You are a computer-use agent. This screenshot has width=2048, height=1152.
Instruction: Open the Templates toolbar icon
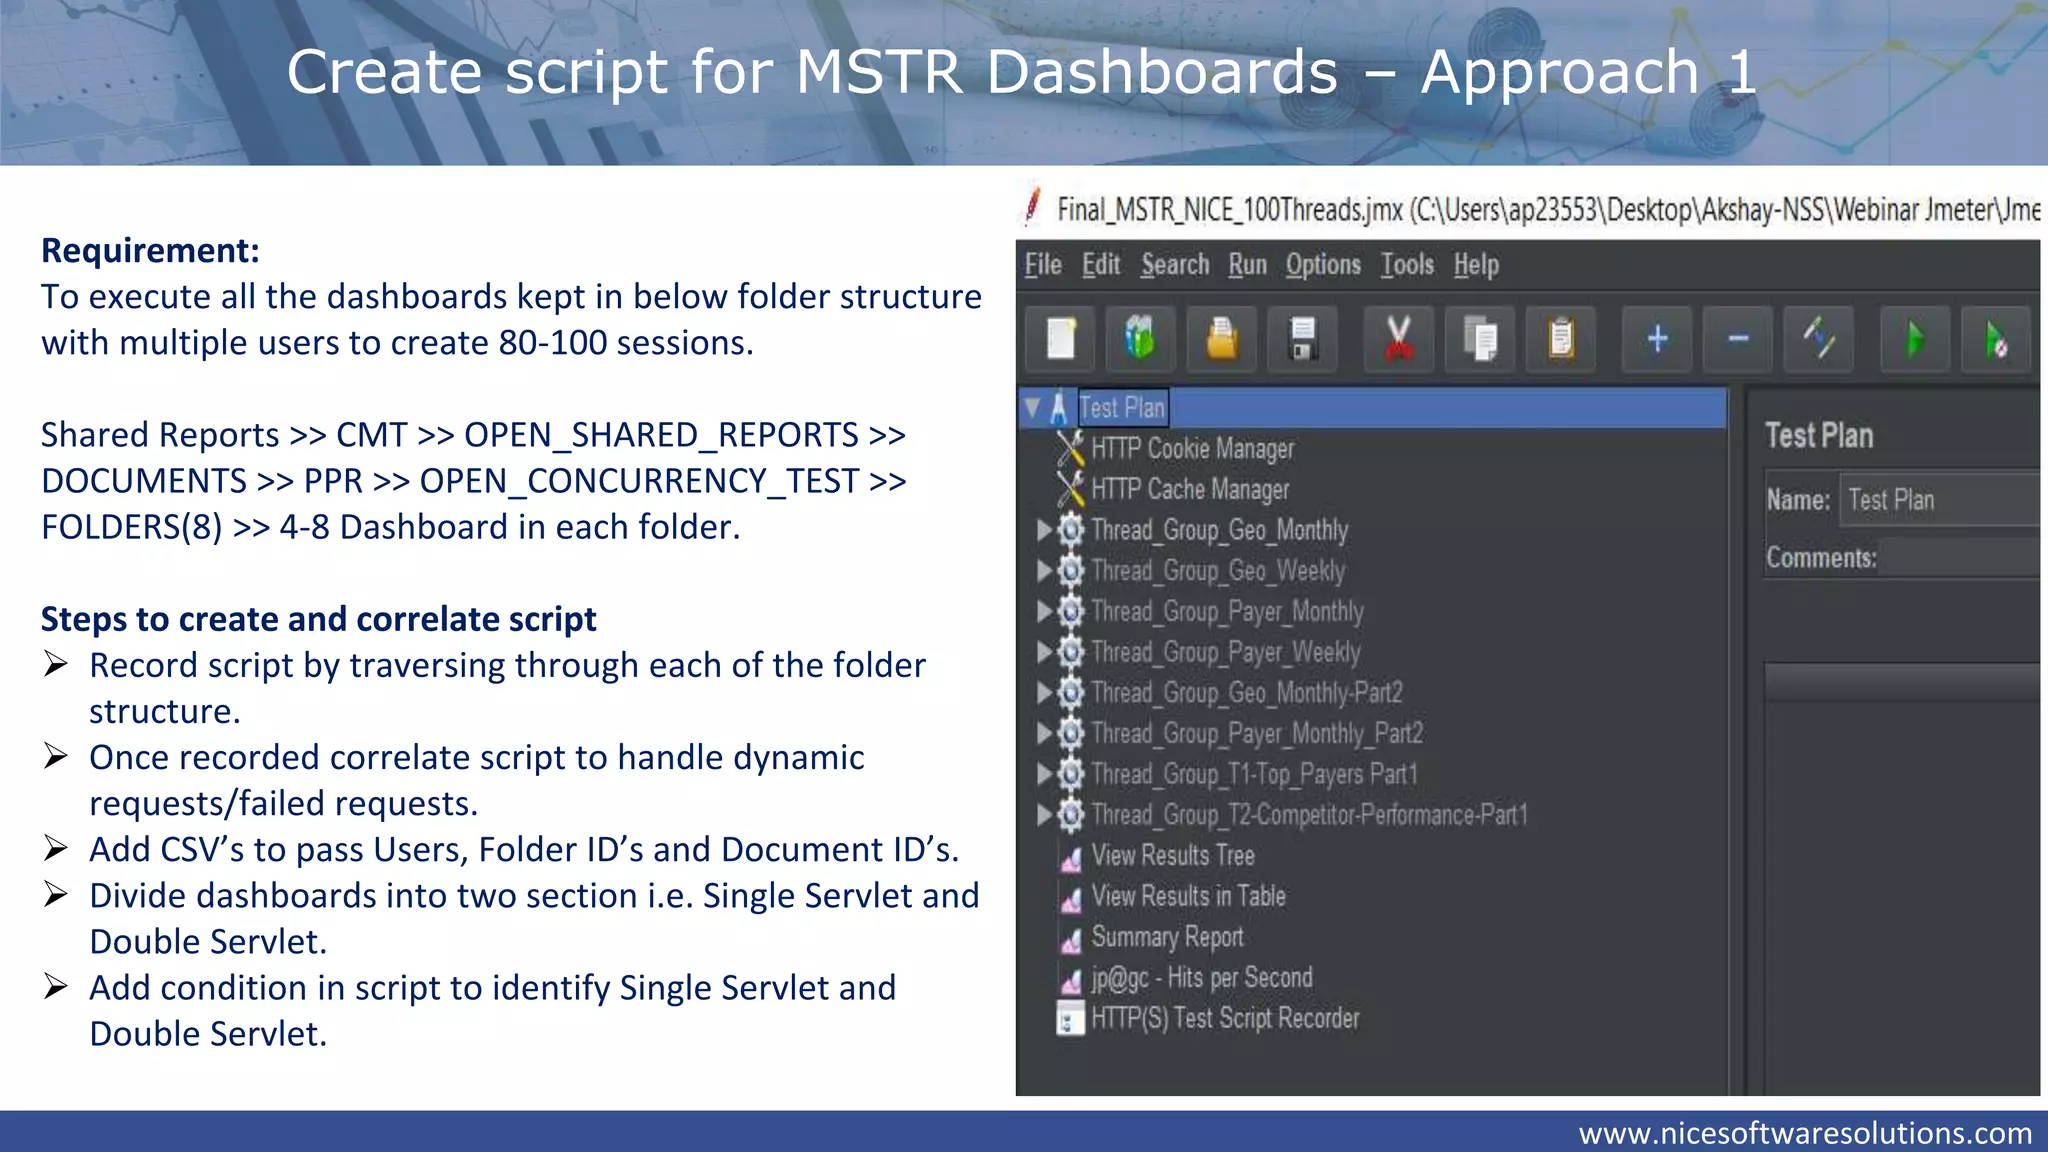tap(1141, 340)
